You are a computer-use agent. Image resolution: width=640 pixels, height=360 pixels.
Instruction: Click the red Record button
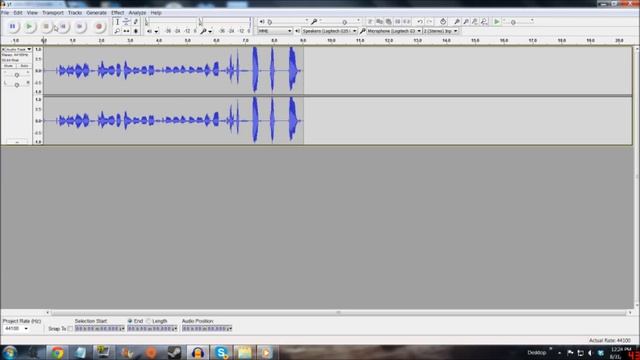click(x=98, y=27)
